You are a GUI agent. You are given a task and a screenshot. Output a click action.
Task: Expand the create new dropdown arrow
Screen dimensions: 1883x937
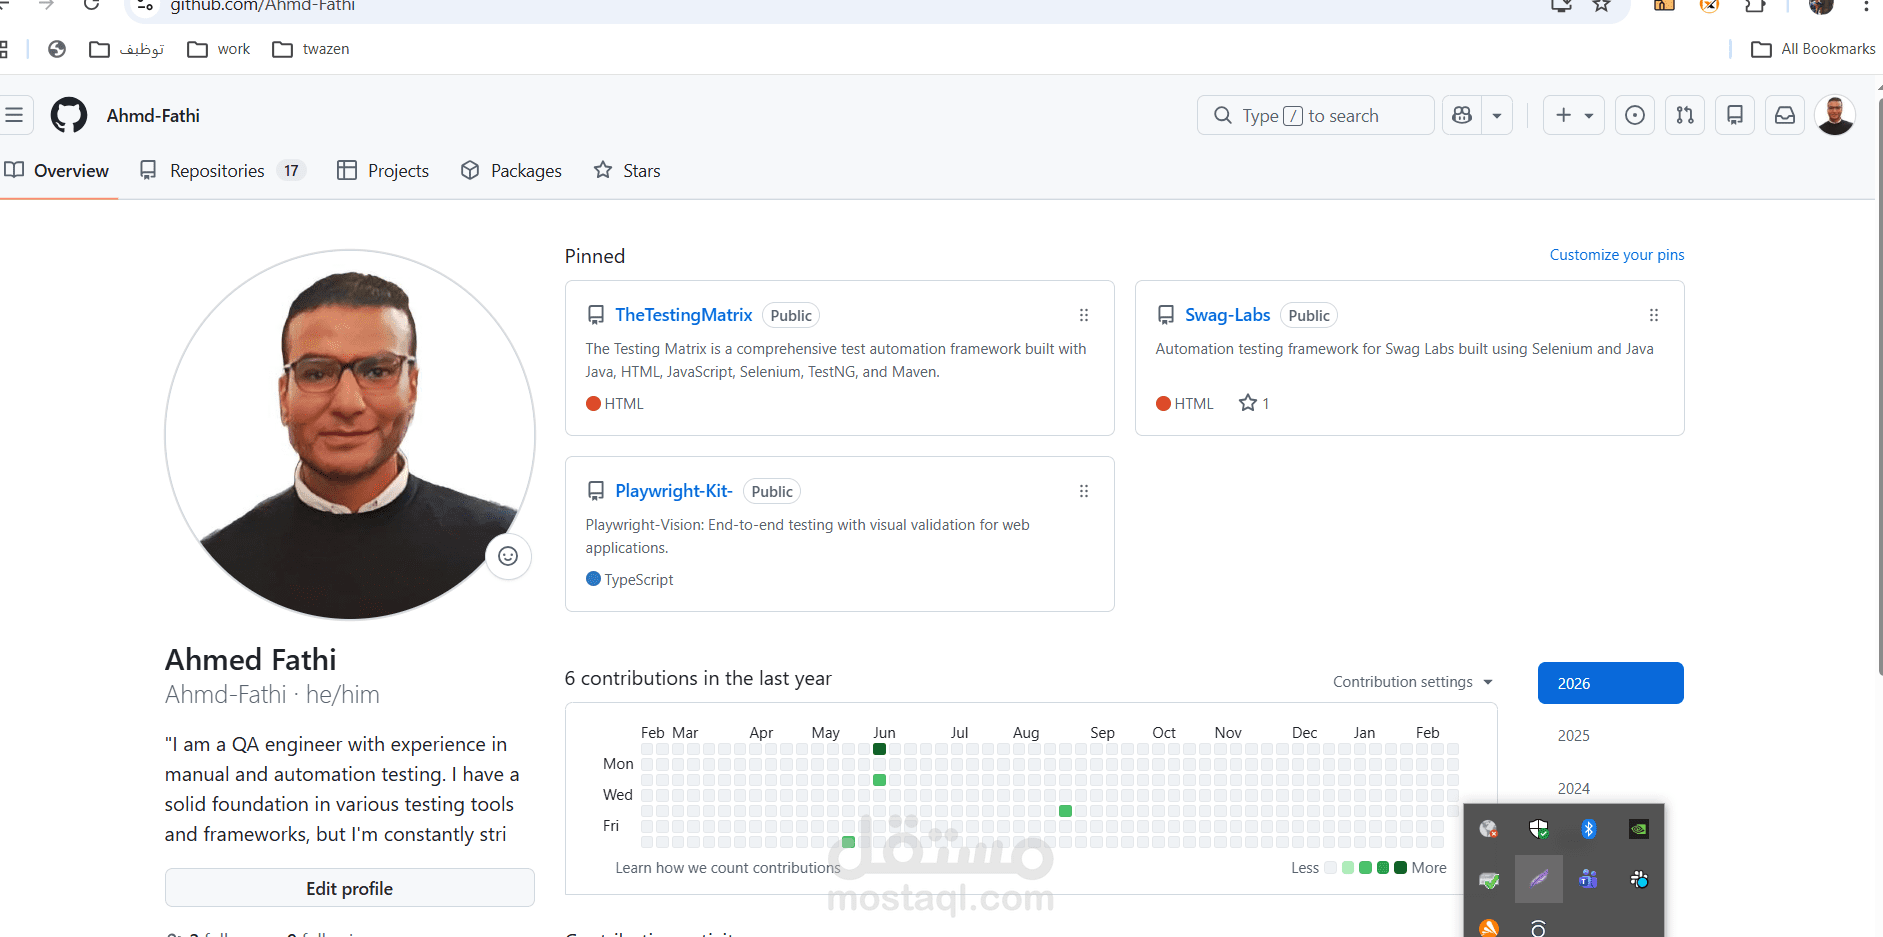click(1587, 115)
